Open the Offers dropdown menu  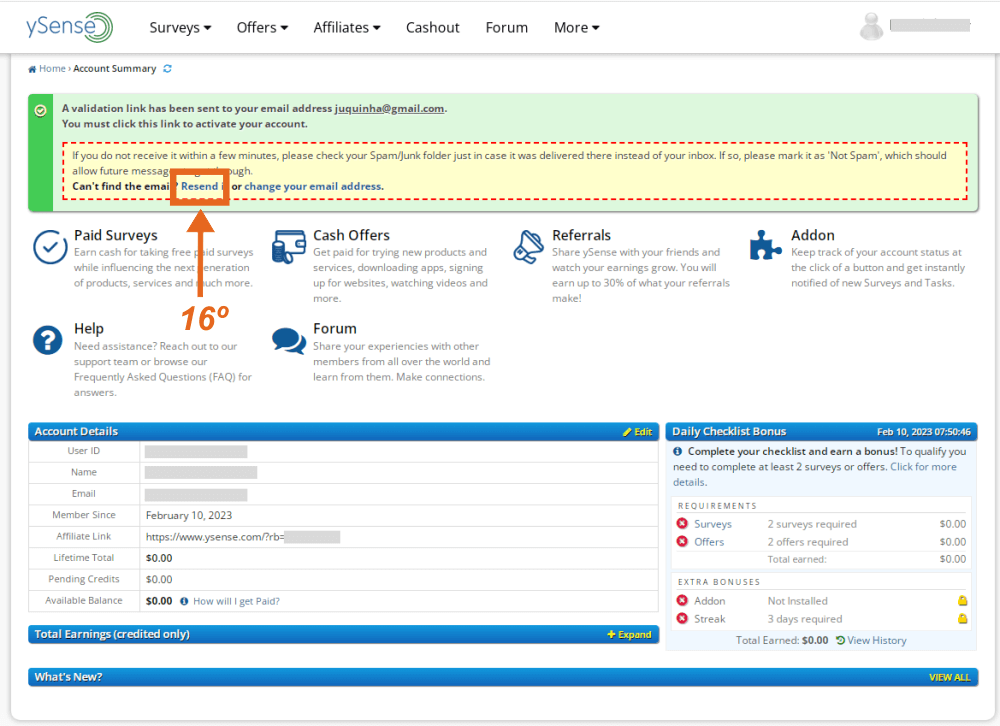(x=262, y=27)
